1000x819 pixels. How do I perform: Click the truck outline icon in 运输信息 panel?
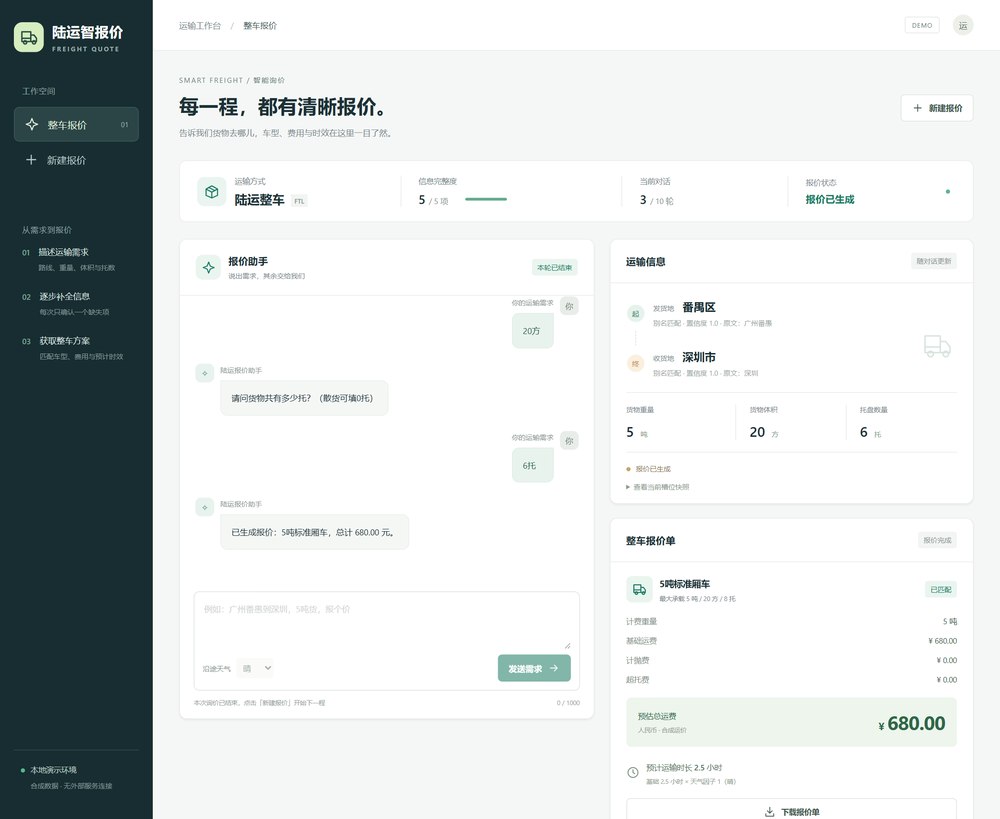pos(937,346)
